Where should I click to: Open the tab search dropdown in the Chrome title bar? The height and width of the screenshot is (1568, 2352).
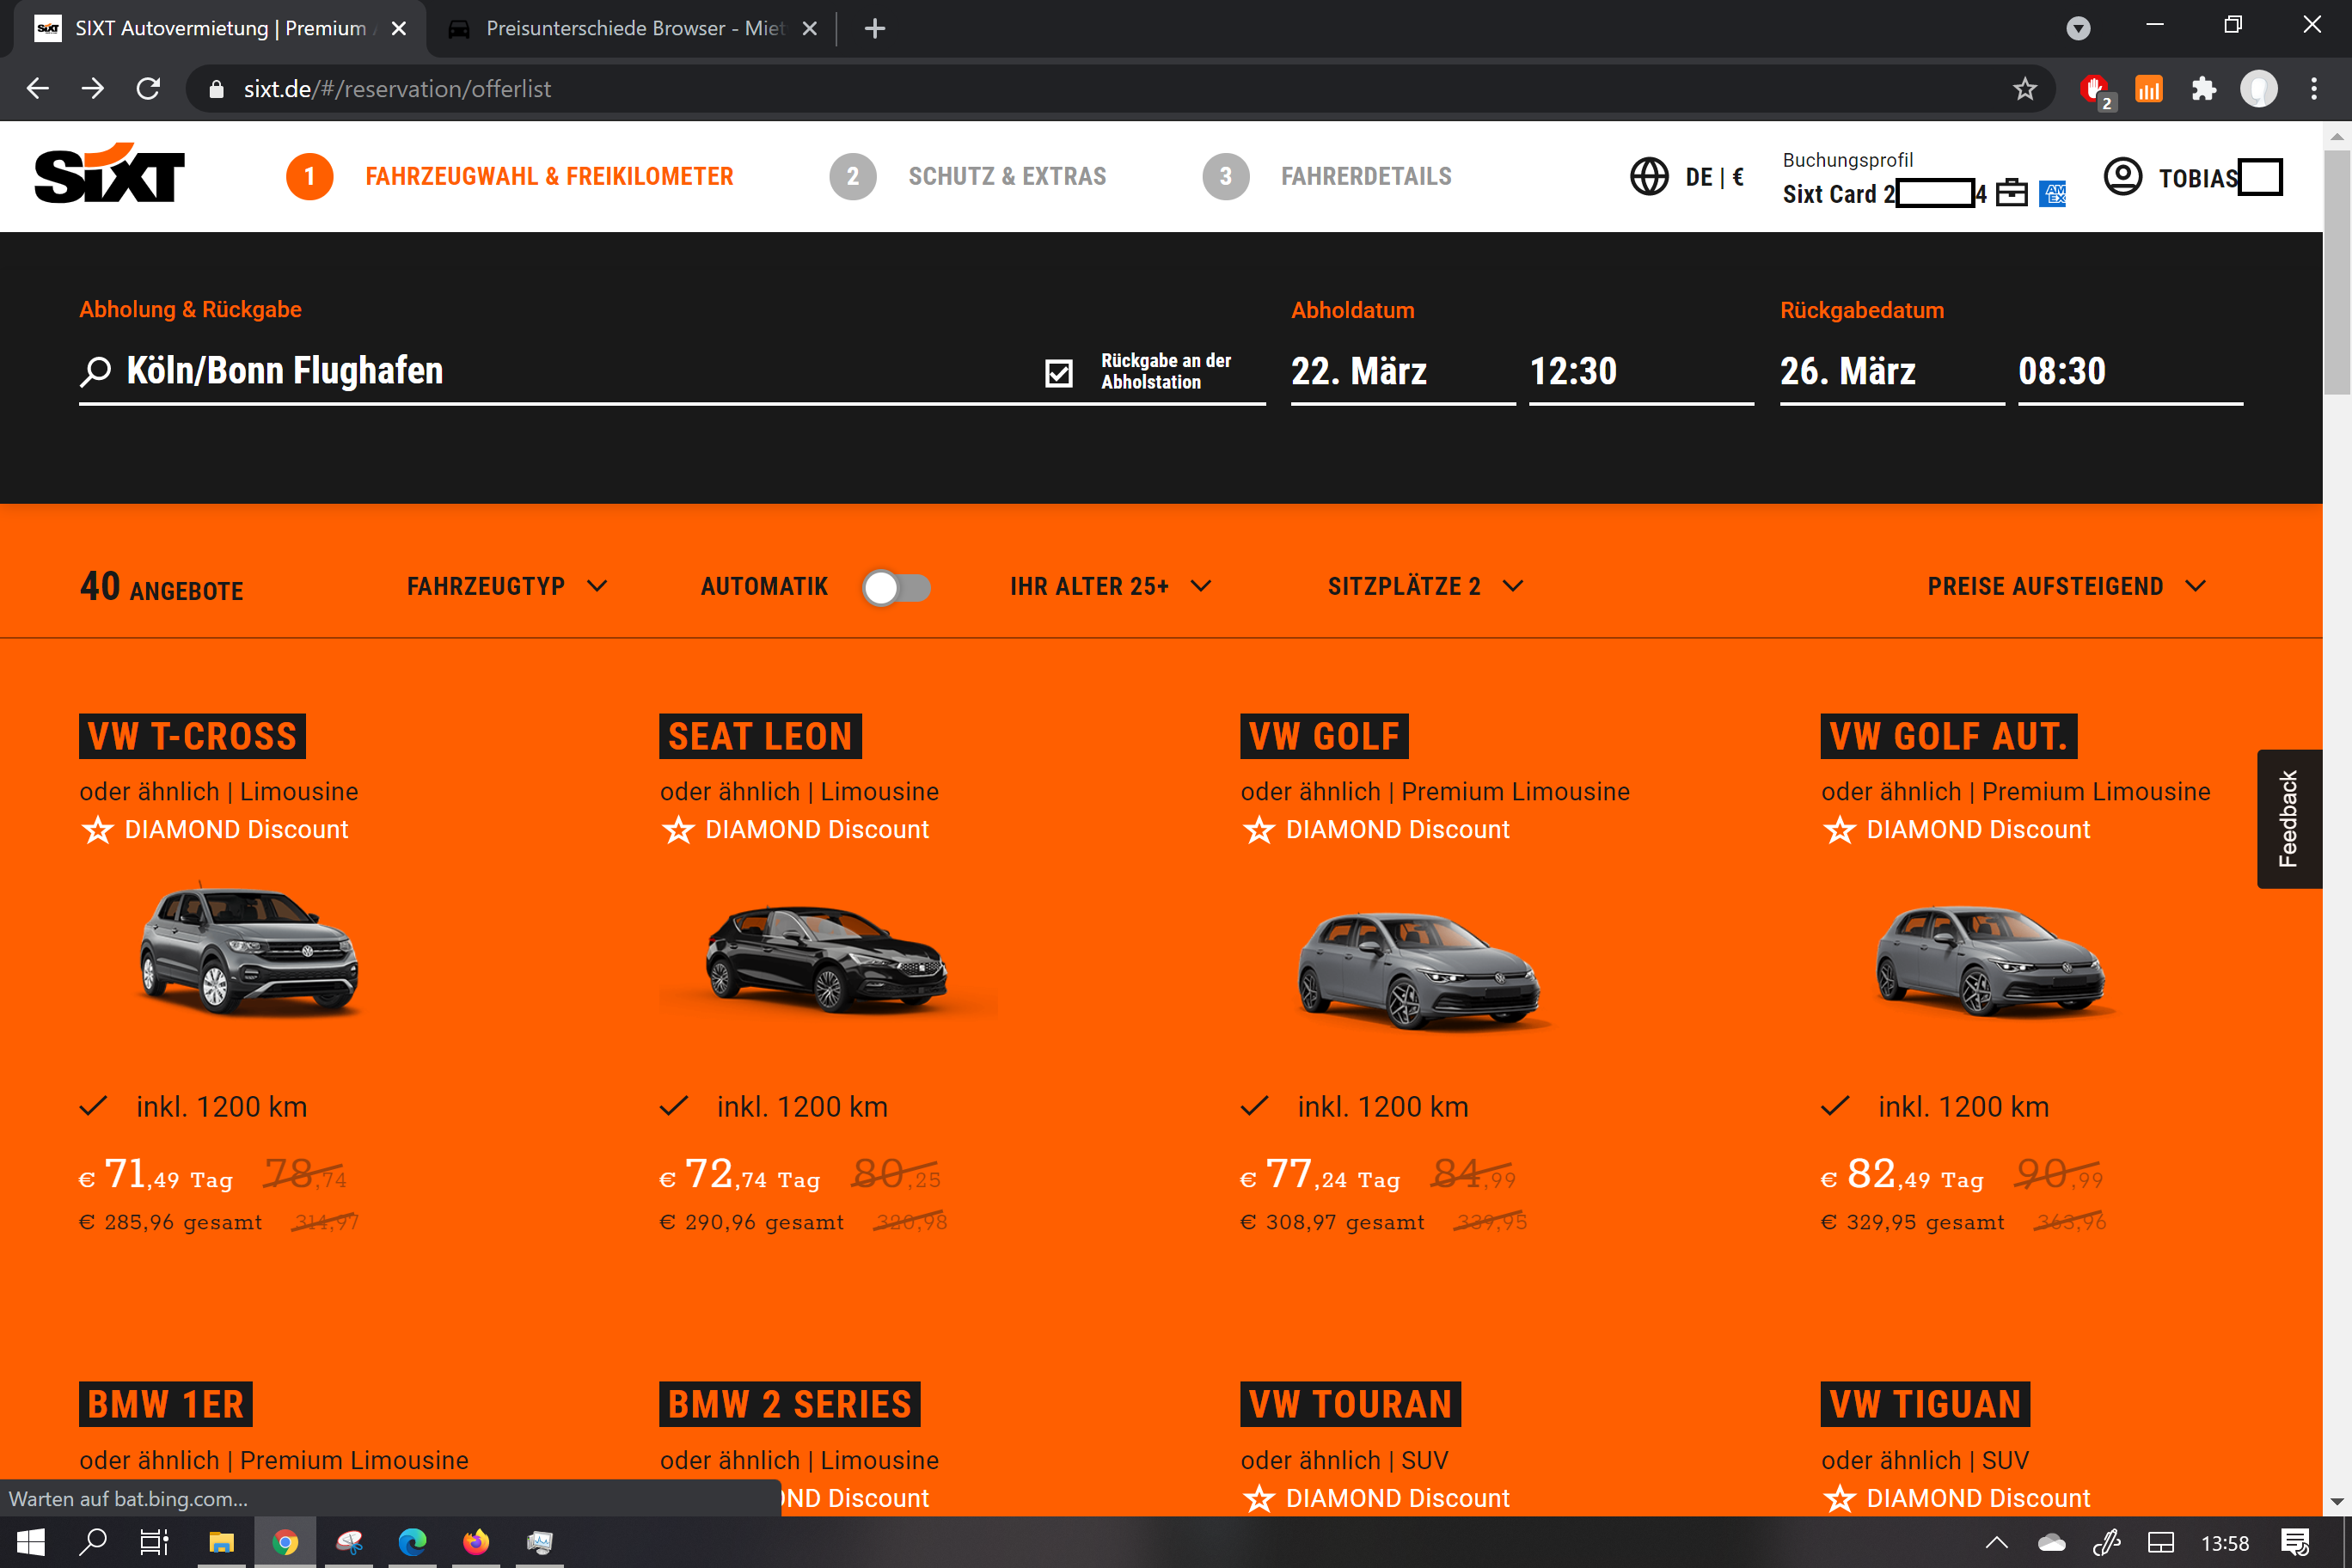(x=2078, y=28)
